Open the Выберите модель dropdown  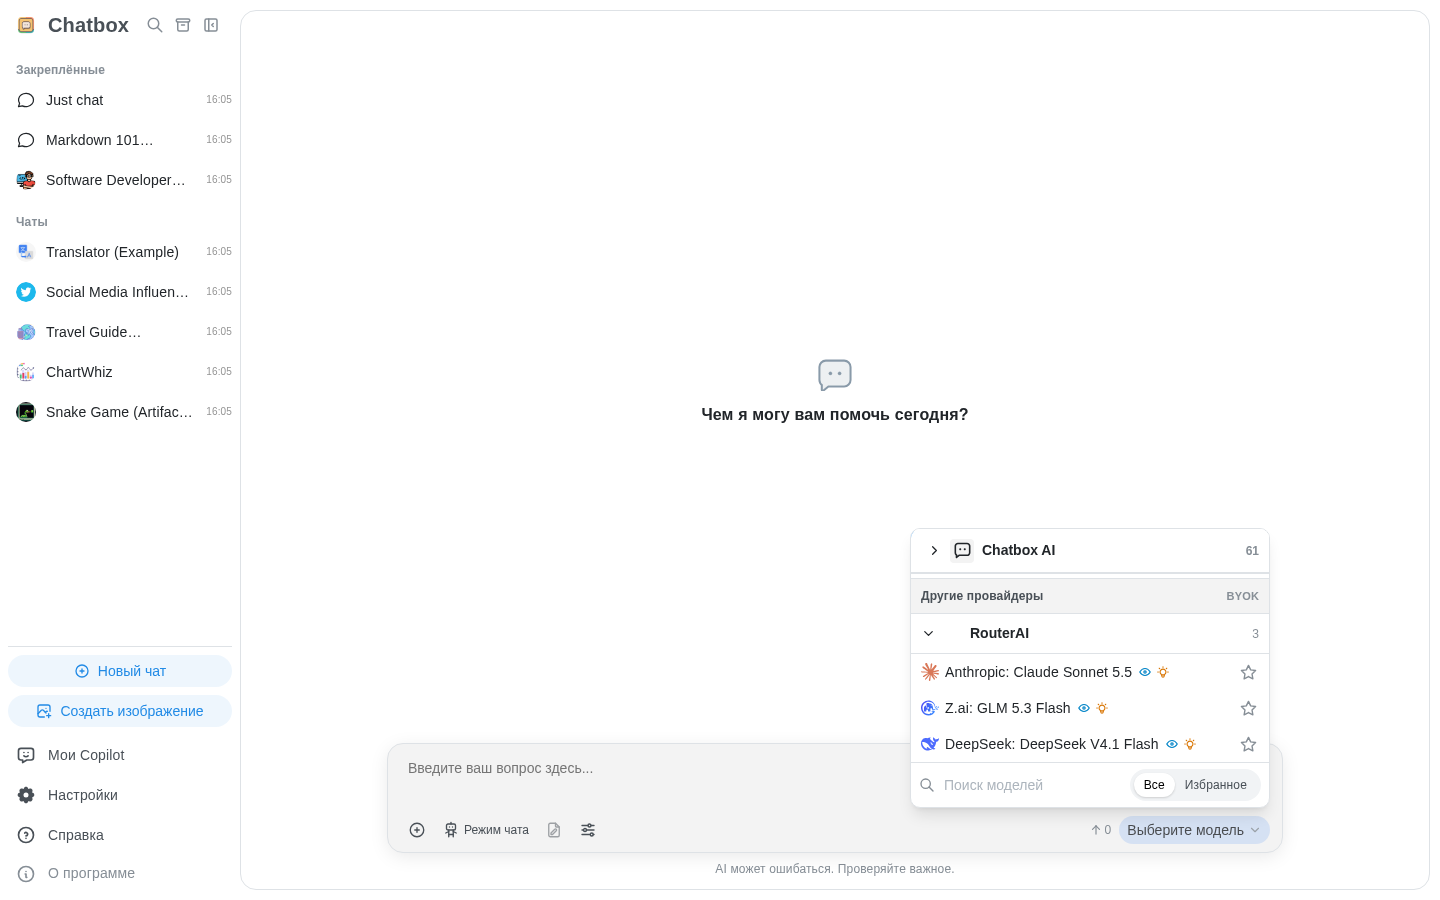[x=1194, y=830]
